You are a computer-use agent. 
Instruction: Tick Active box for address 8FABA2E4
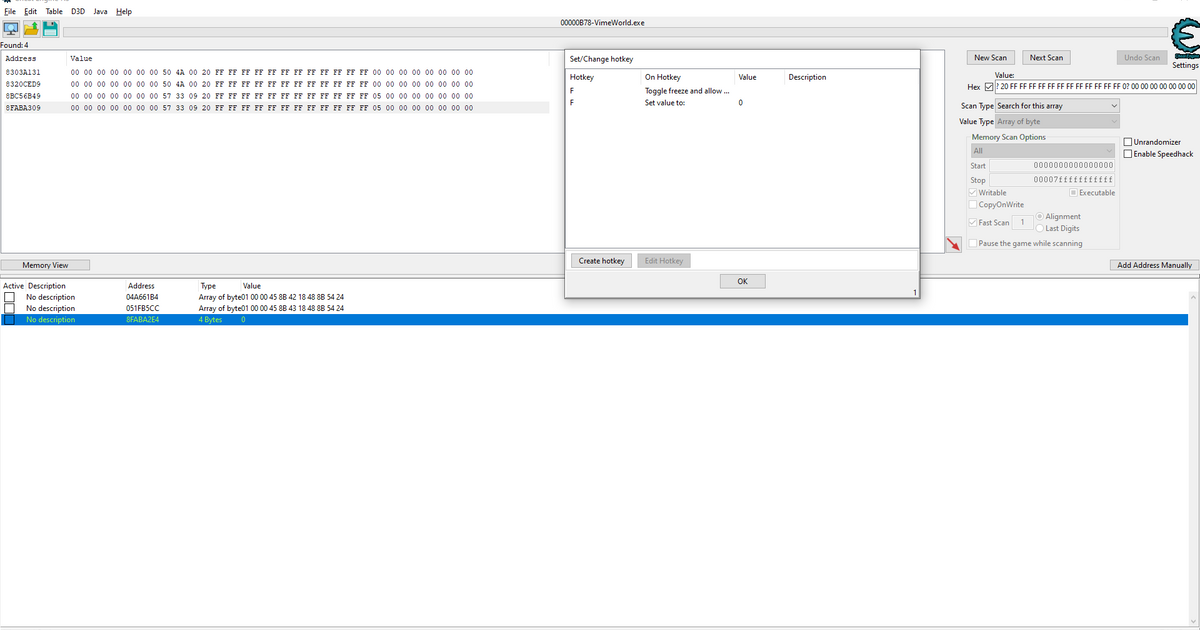pos(9,320)
